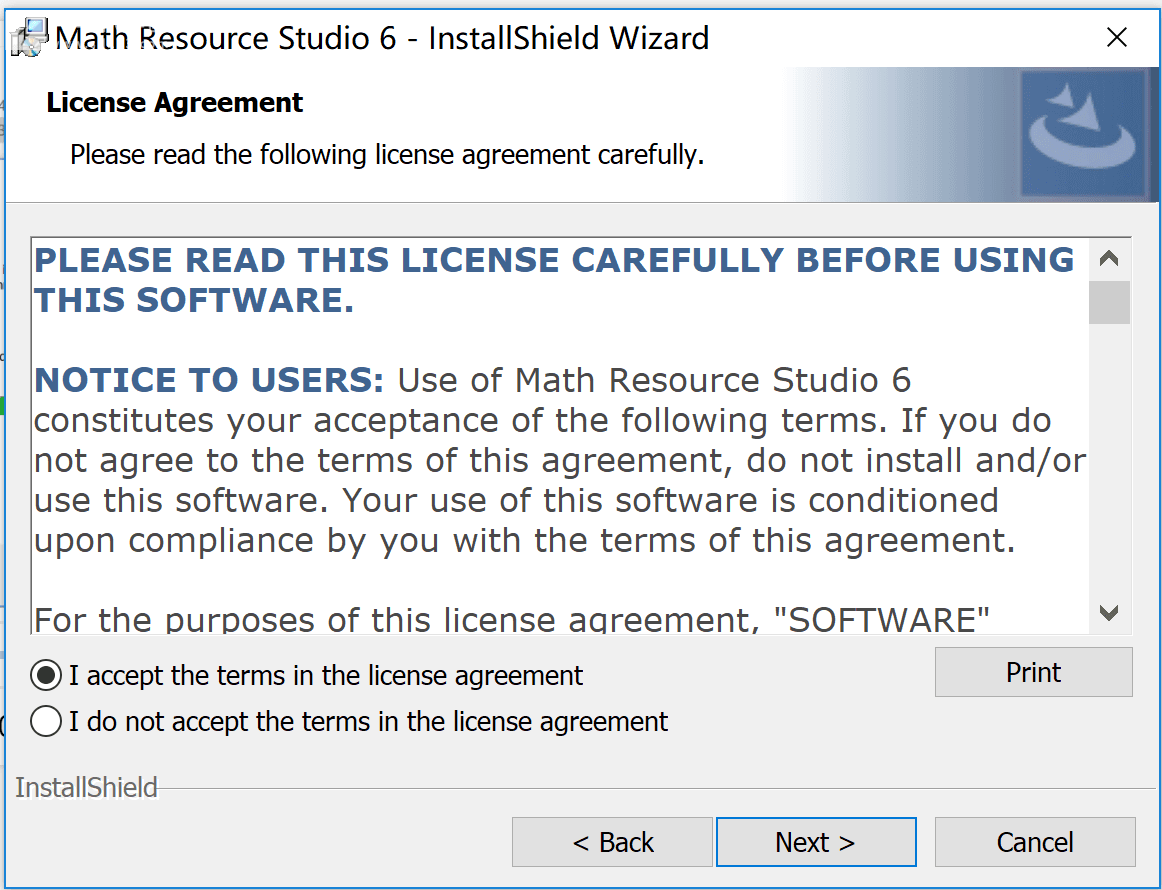Click the scrollbar track below the thumb
The image size is (1162, 890).
coord(1109,458)
